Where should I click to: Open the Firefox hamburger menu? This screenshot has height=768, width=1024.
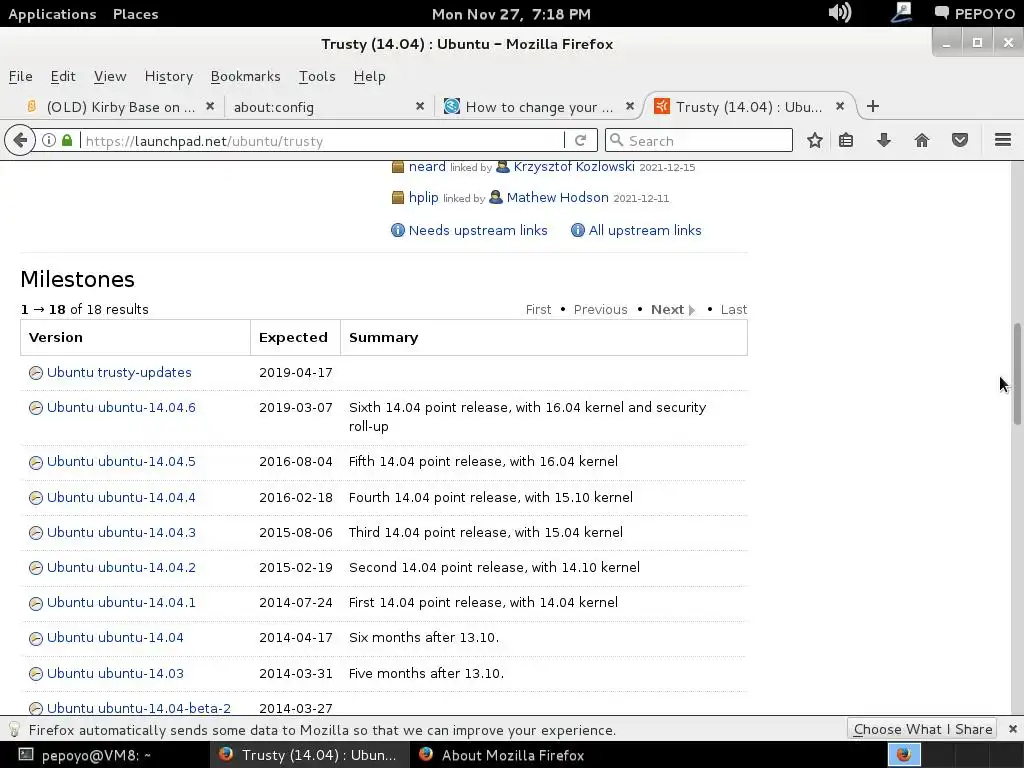pyautogui.click(x=1003, y=140)
